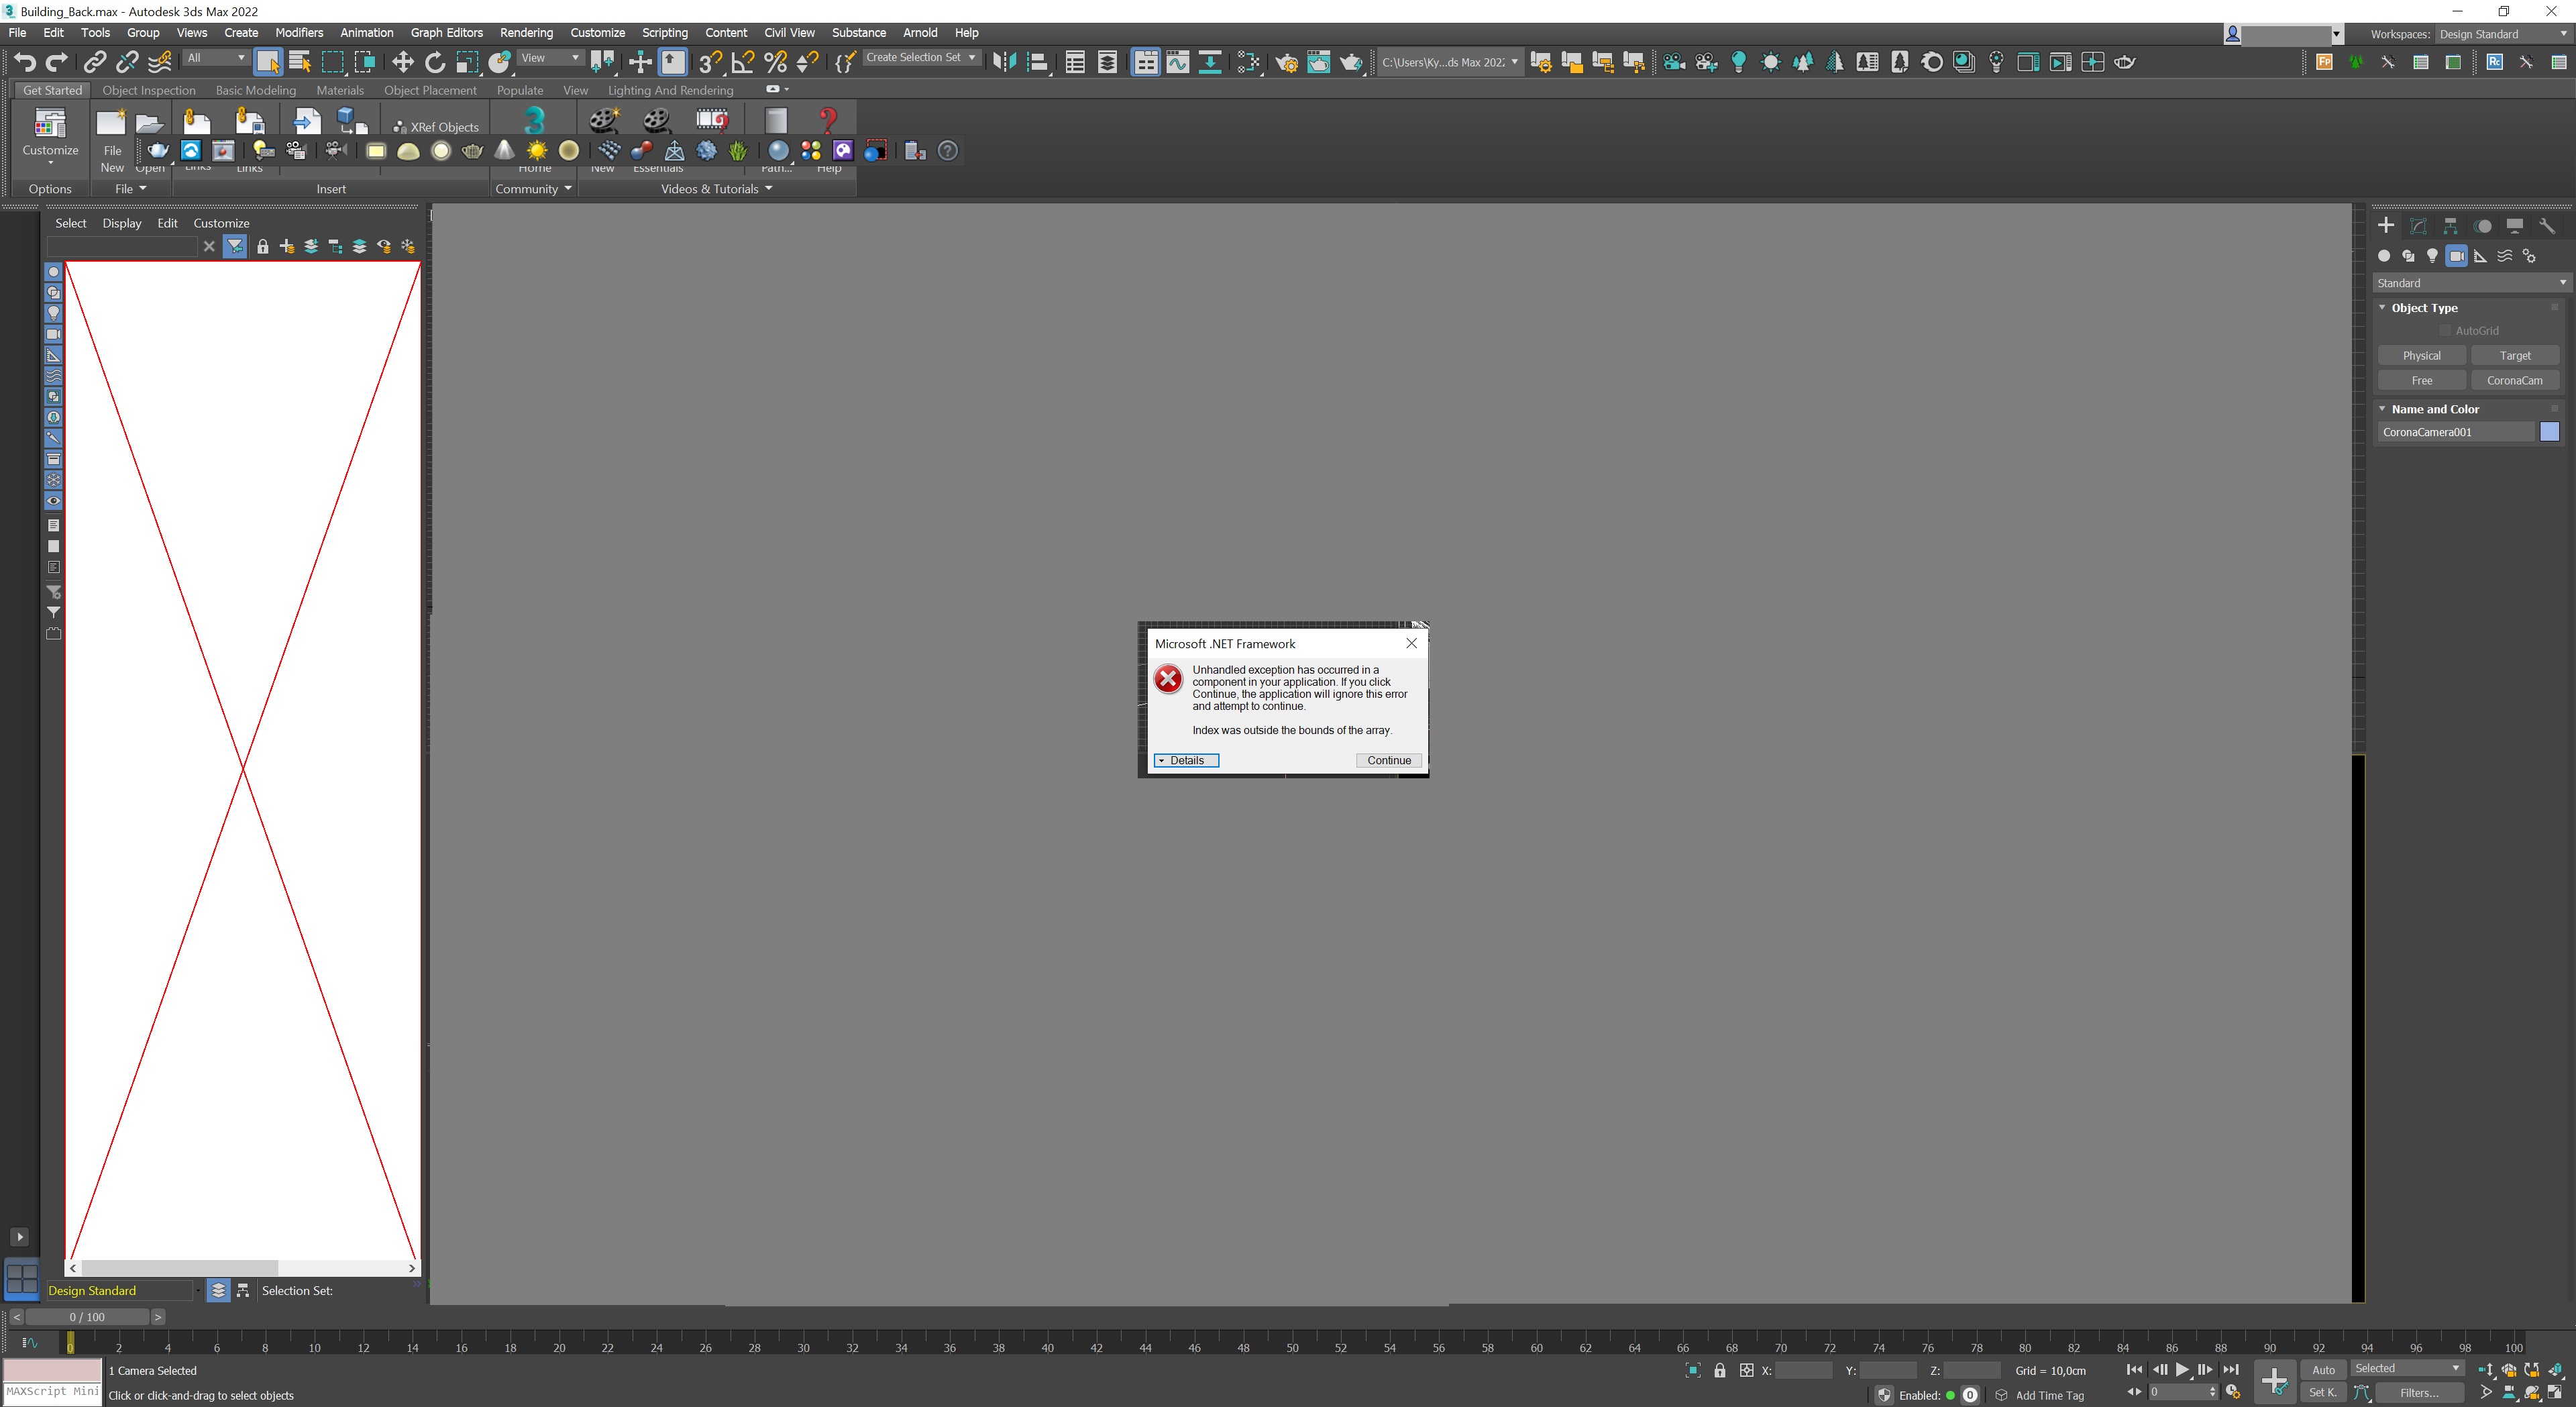Open the Utilities command panel tab
The height and width of the screenshot is (1407, 2576).
pyautogui.click(x=2547, y=226)
